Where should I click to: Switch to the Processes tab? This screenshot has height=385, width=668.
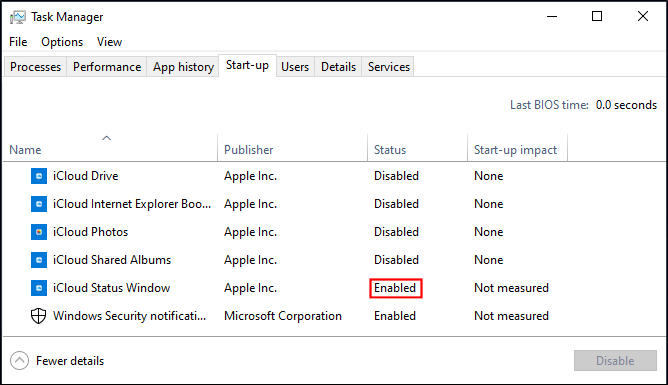(35, 67)
